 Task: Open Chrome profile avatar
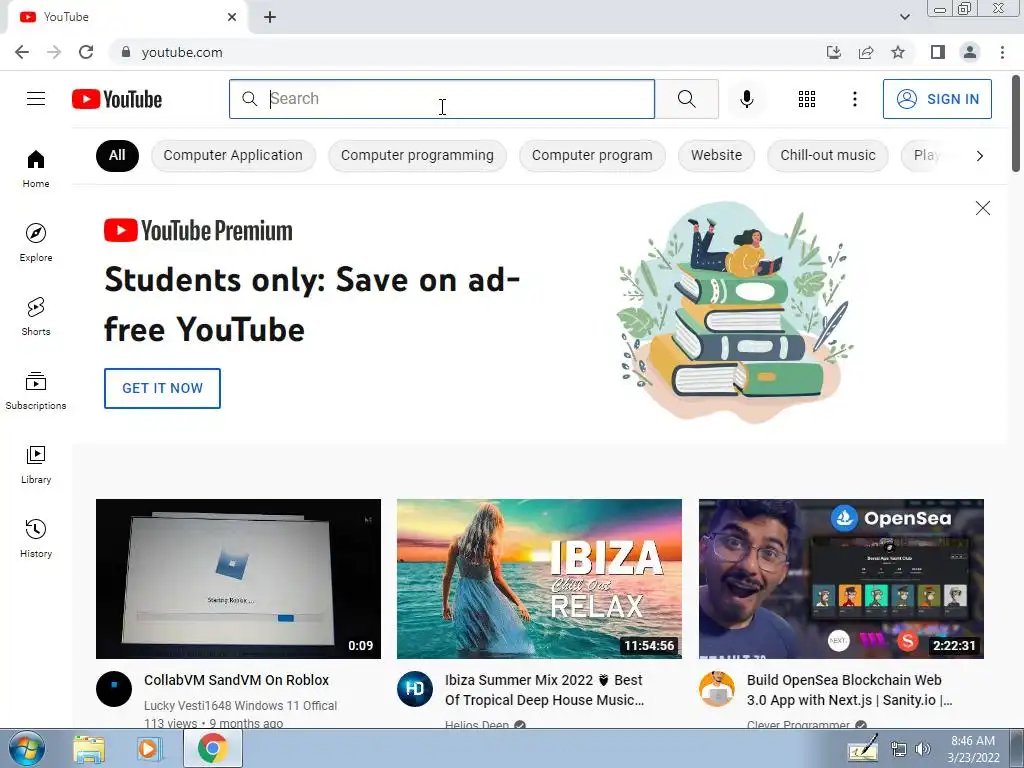pos(970,52)
